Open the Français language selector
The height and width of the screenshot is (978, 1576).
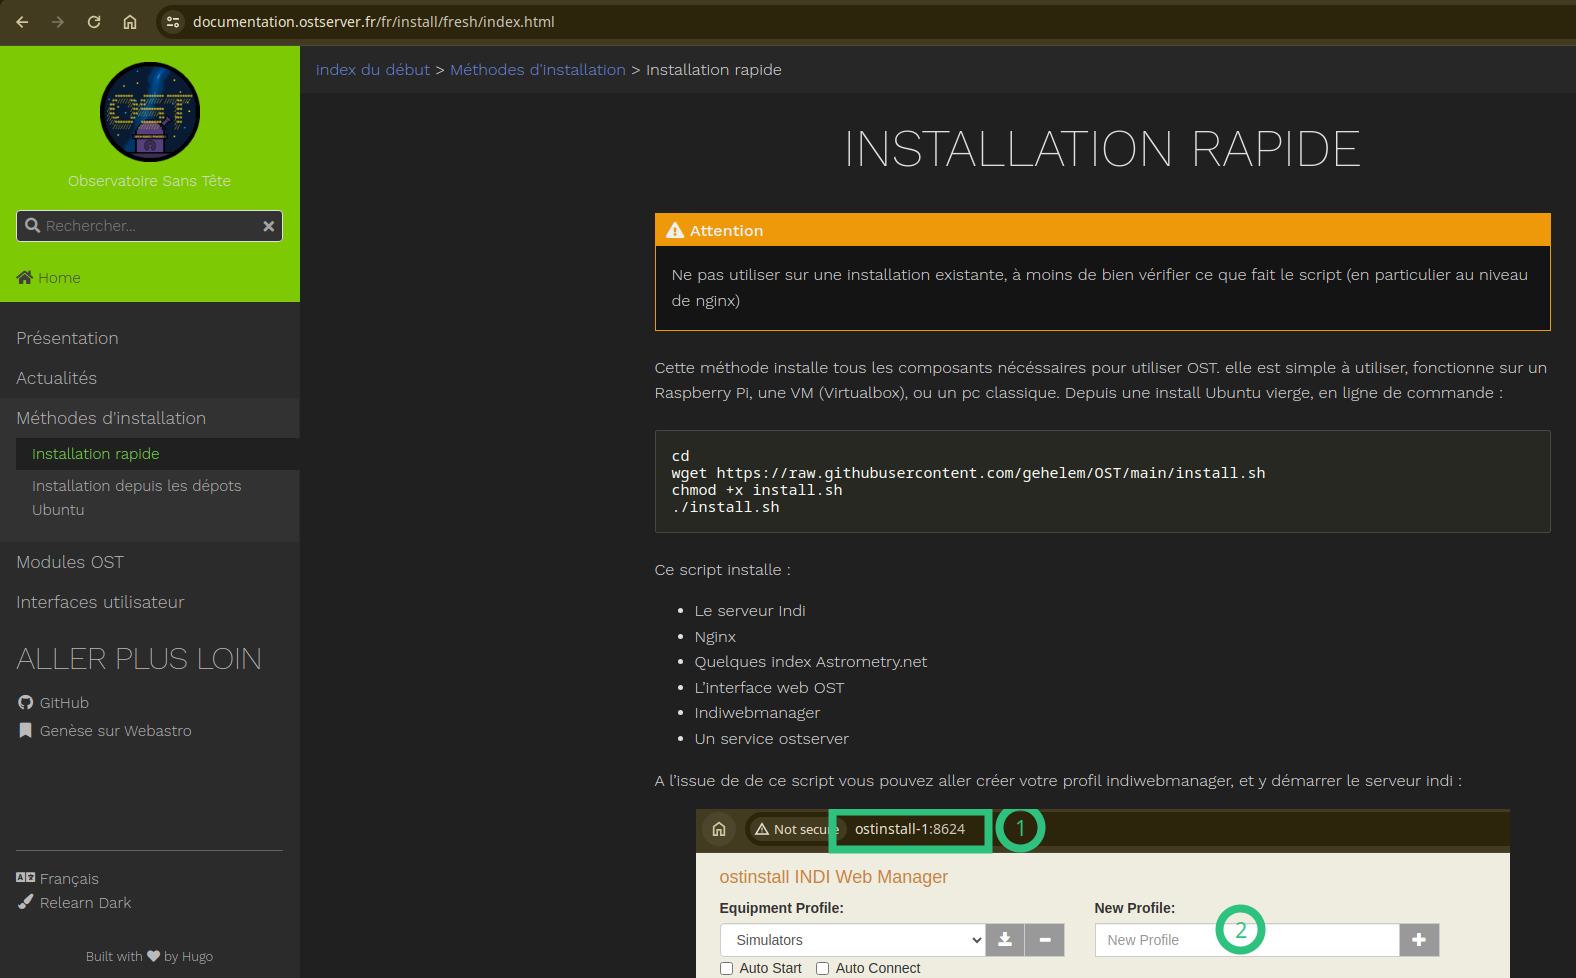pyautogui.click(x=69, y=879)
